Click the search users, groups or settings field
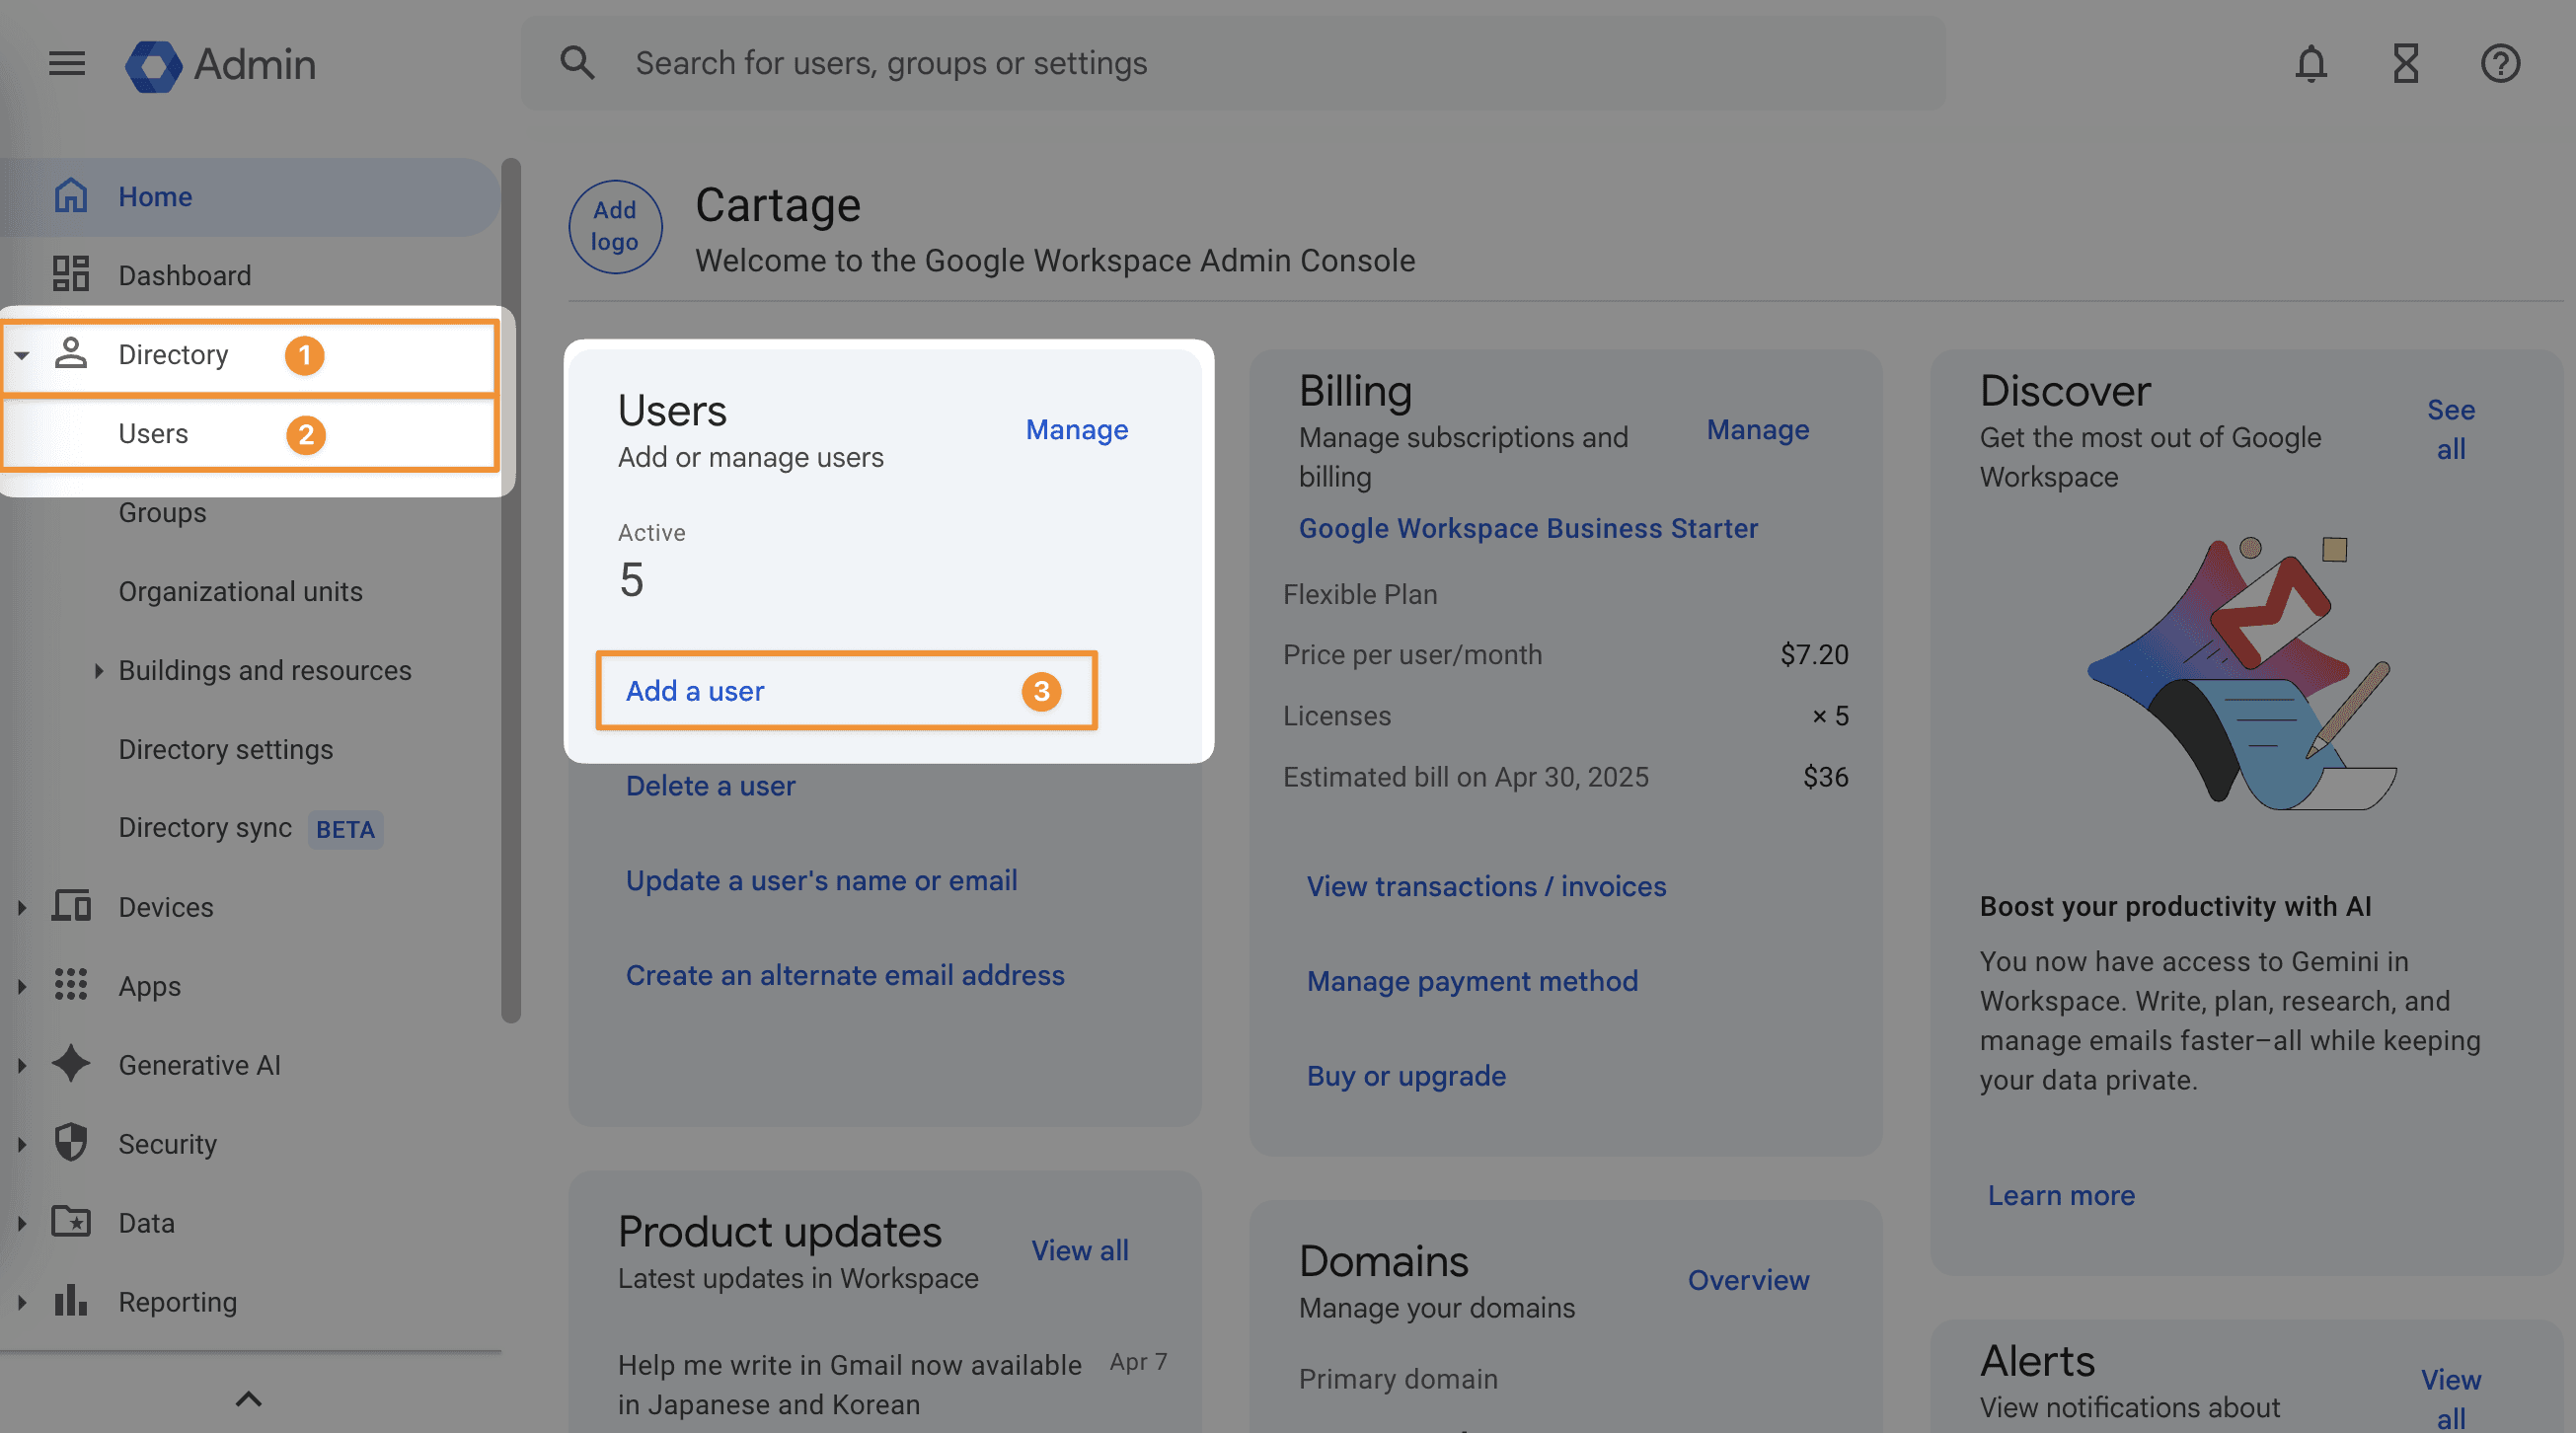 [x=1233, y=63]
